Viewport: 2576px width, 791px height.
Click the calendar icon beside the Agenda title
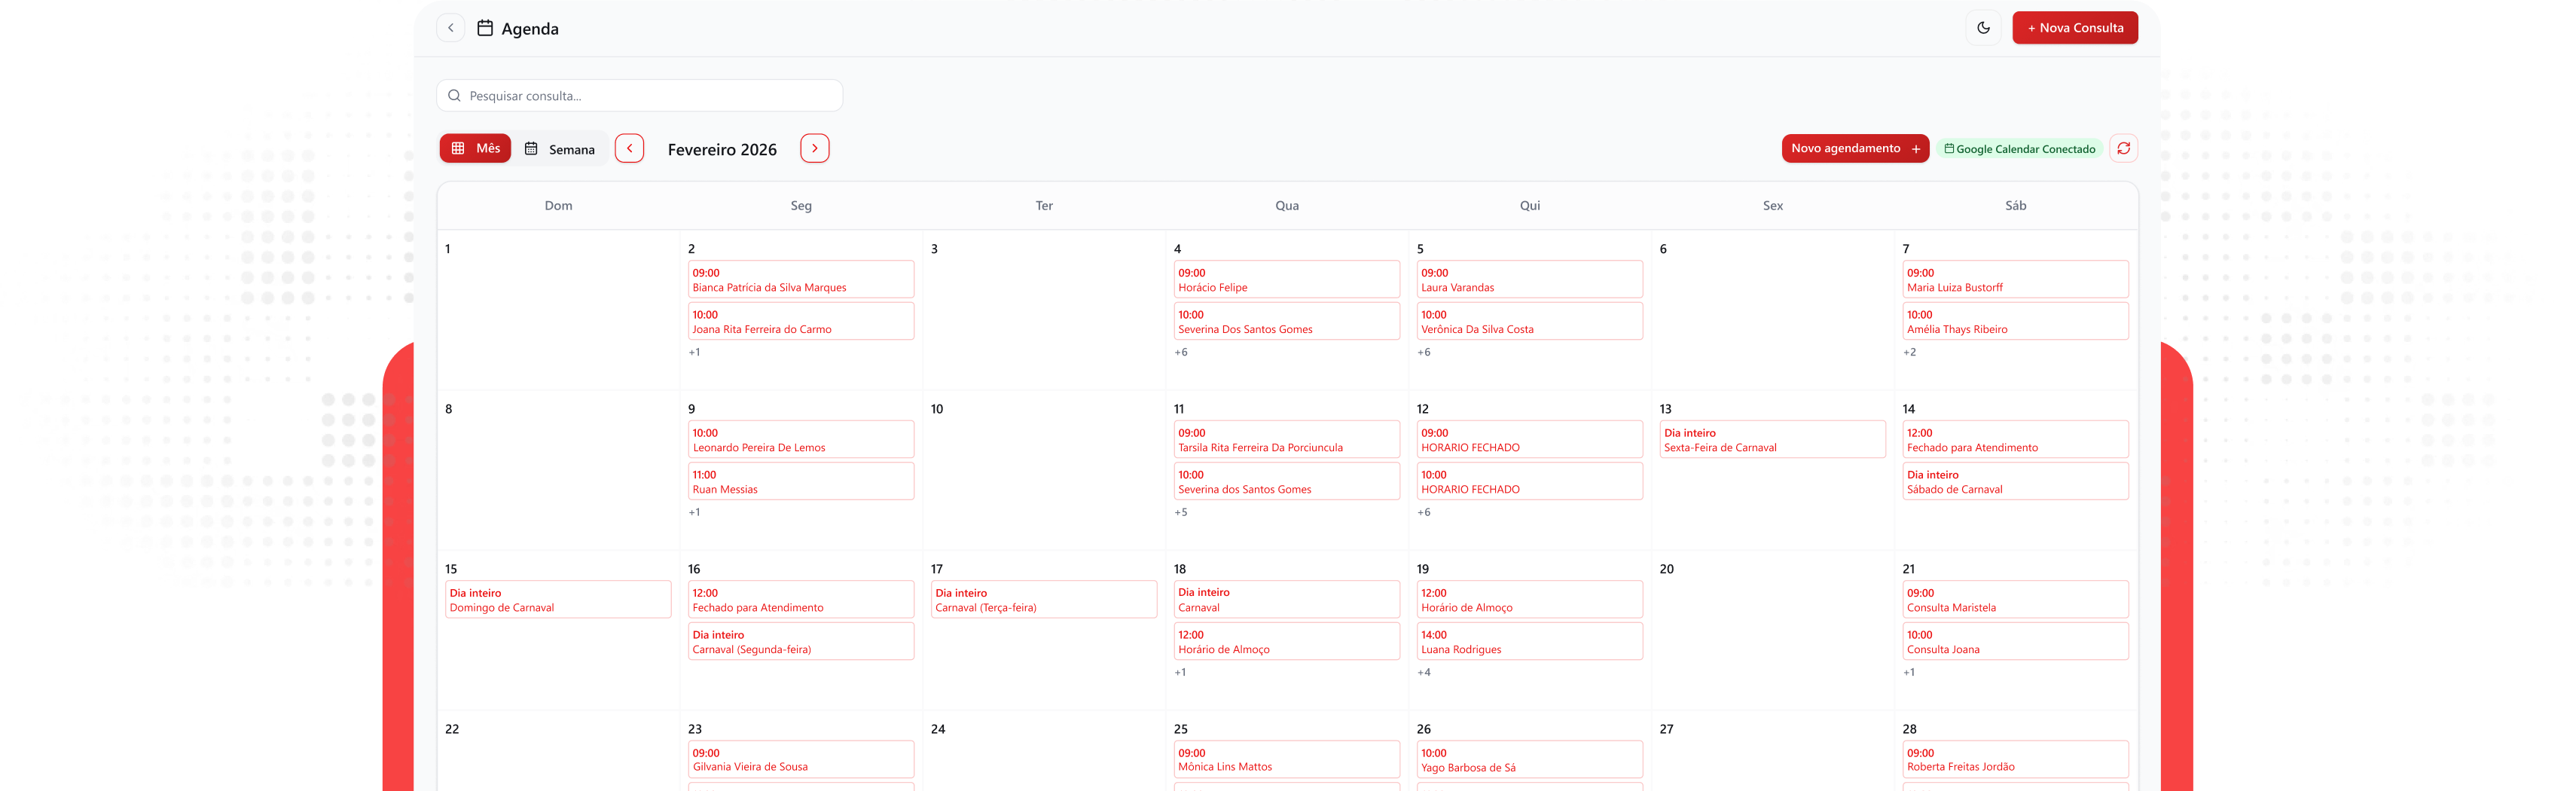pos(484,28)
